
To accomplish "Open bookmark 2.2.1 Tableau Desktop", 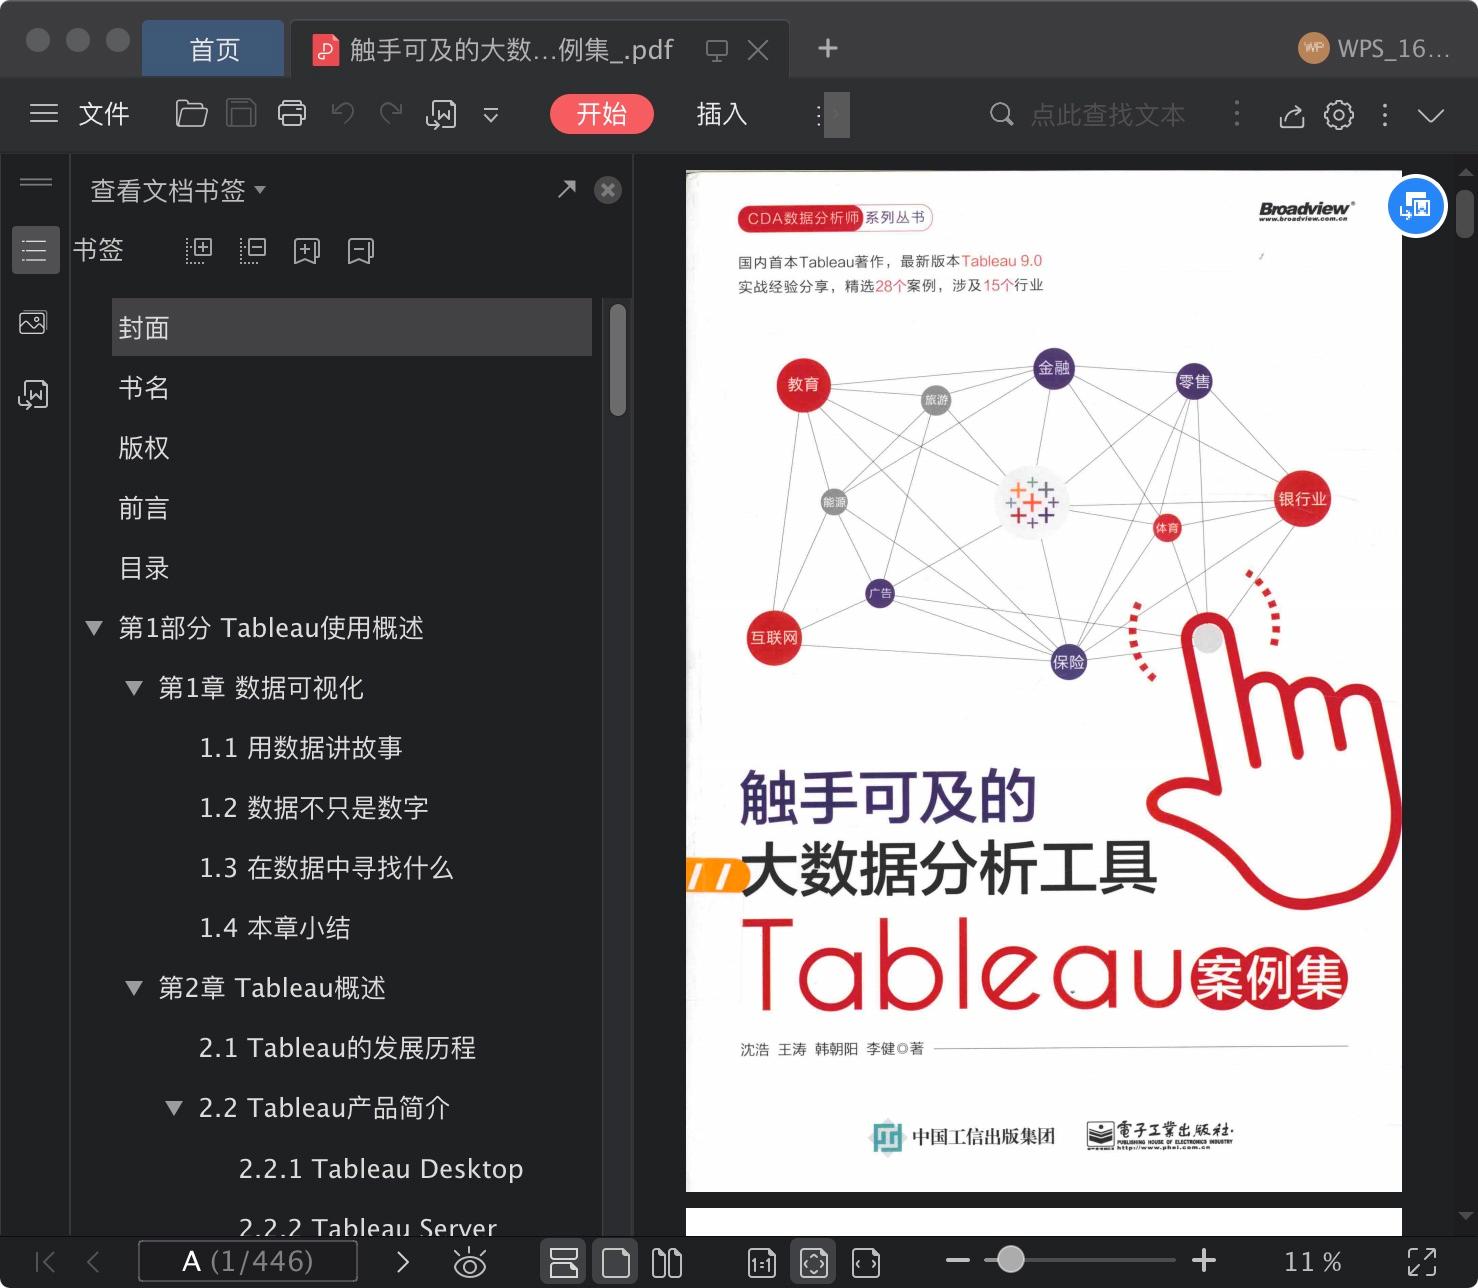I will pos(381,1168).
